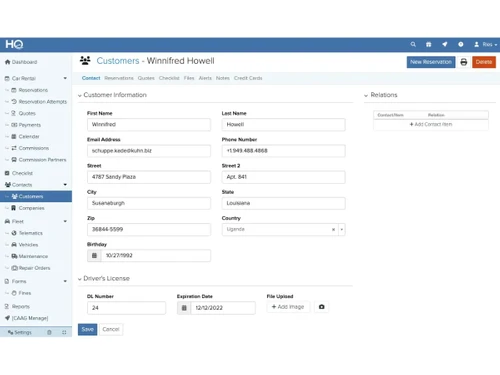
Task: Click the trash icon beside Settings
Action: (49, 332)
